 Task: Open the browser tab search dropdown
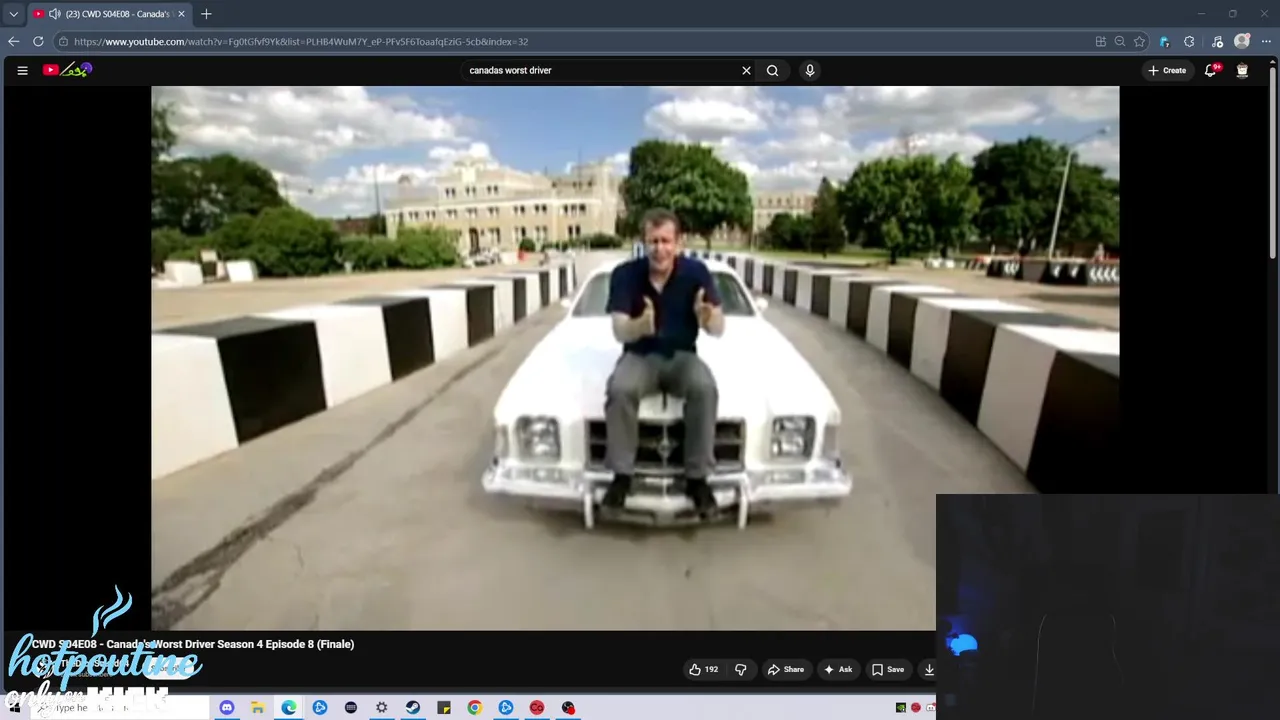coord(13,14)
